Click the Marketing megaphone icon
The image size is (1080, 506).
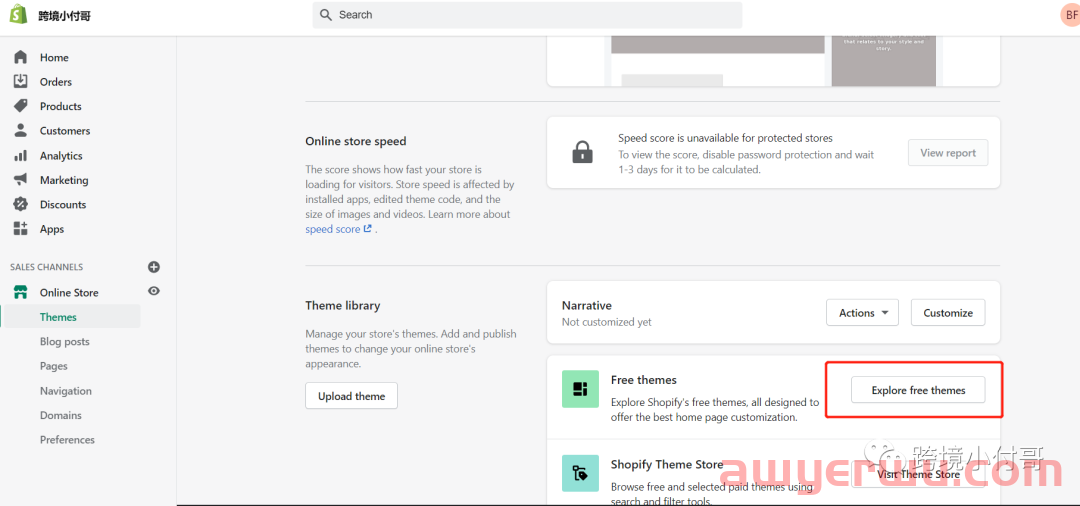click(x=21, y=180)
